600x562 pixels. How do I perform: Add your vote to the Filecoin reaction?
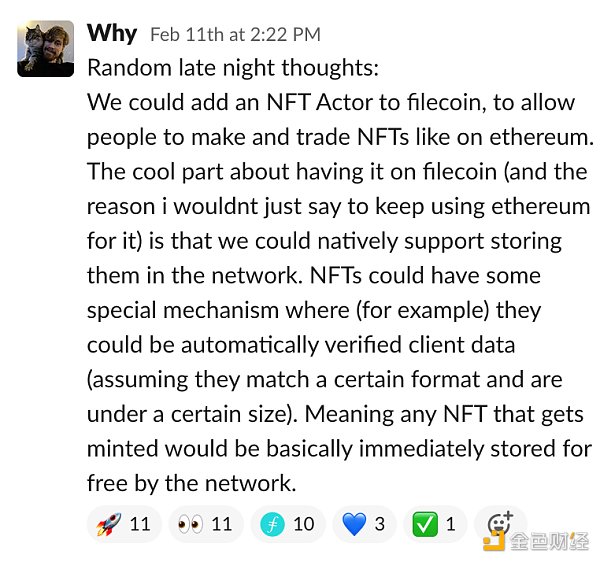[288, 524]
